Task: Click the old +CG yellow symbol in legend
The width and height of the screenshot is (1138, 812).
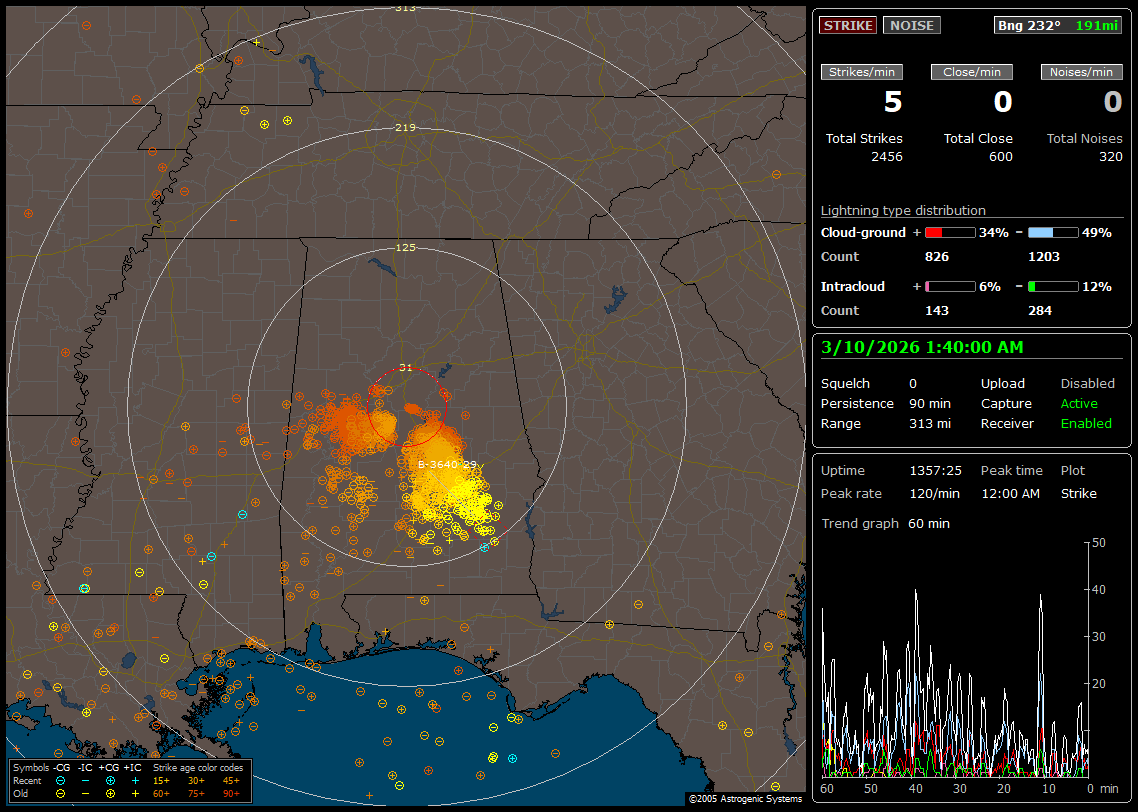Action: (x=110, y=793)
